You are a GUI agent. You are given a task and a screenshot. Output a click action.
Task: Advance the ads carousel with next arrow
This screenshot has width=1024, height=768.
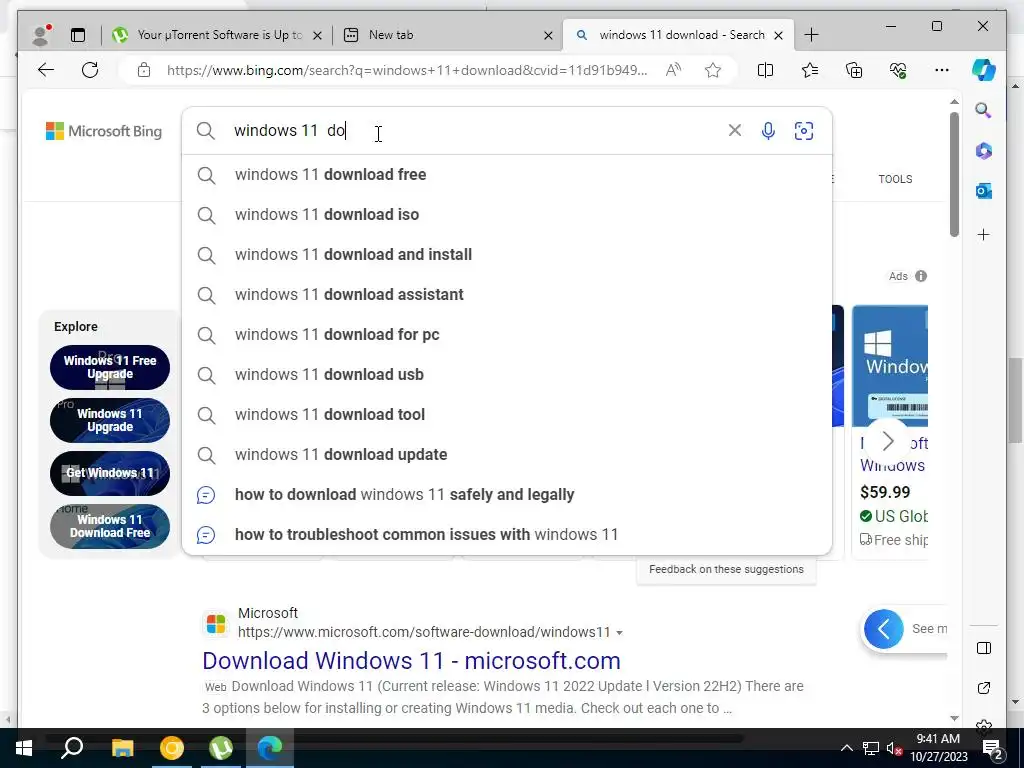[887, 441]
